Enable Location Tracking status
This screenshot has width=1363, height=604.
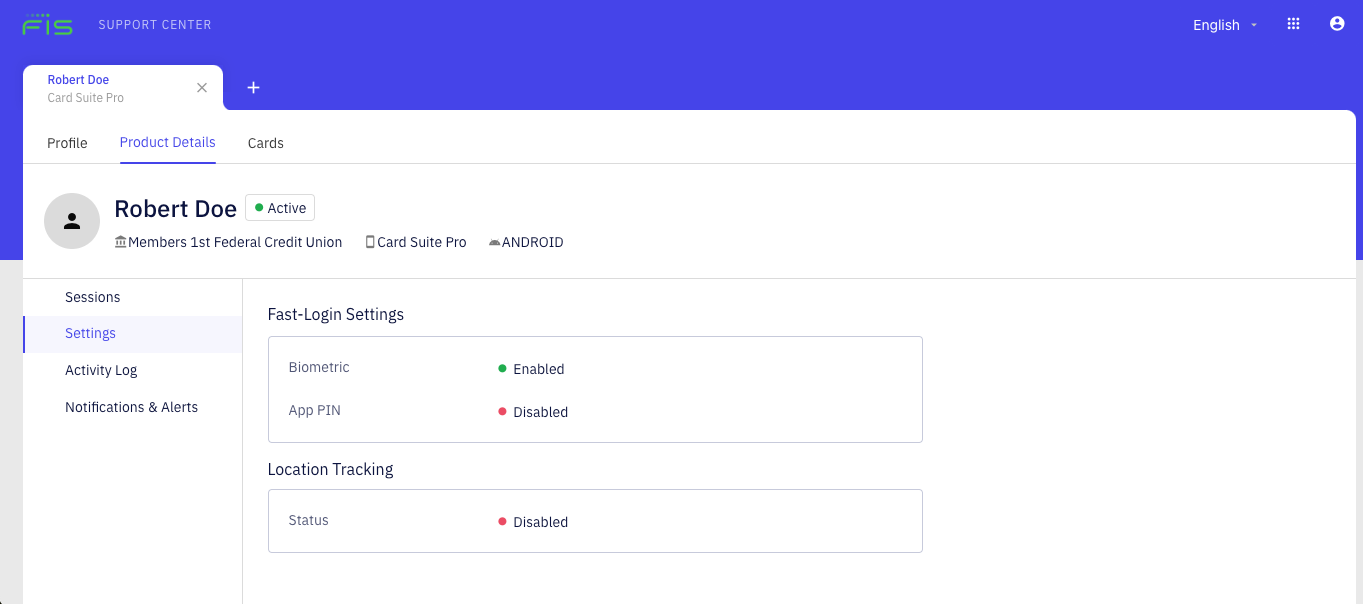tap(540, 521)
